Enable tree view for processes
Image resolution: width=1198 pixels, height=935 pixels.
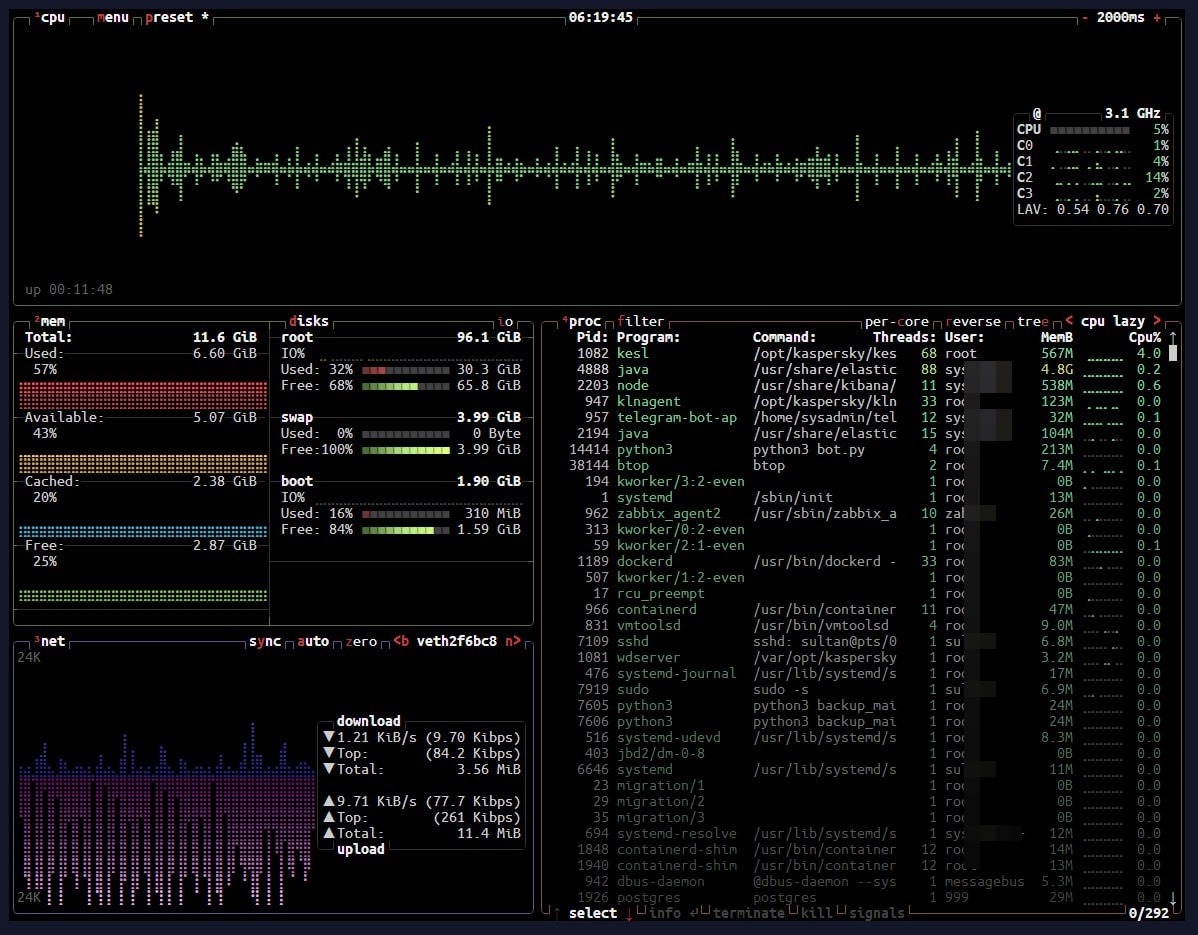pos(1033,321)
